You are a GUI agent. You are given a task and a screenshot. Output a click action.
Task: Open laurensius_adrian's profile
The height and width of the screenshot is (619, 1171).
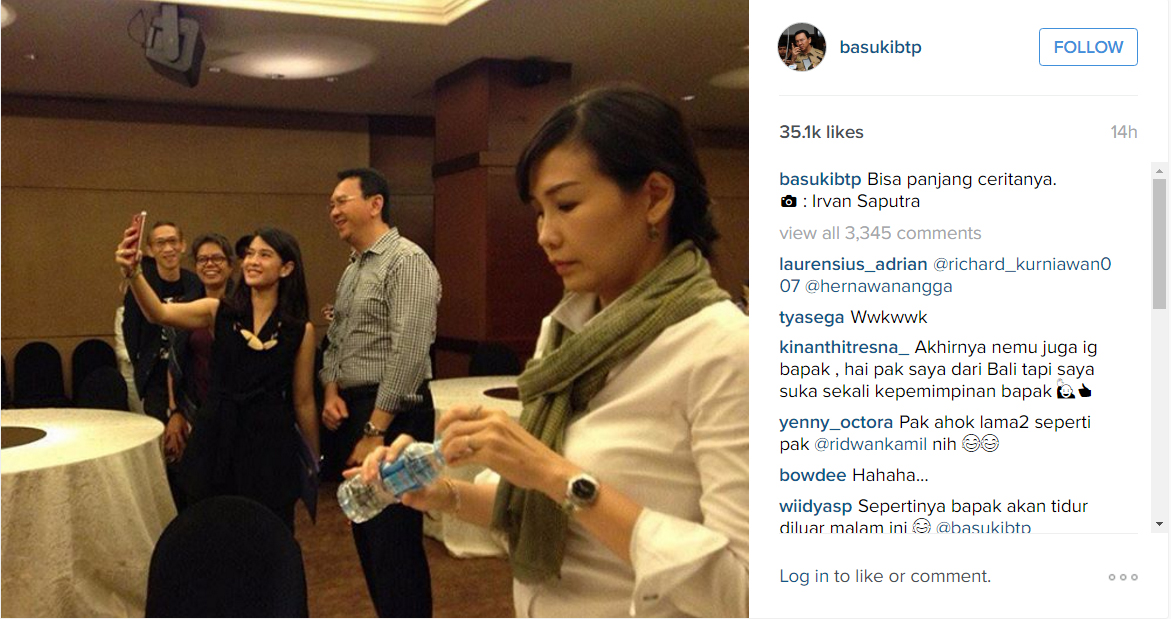pos(854,264)
